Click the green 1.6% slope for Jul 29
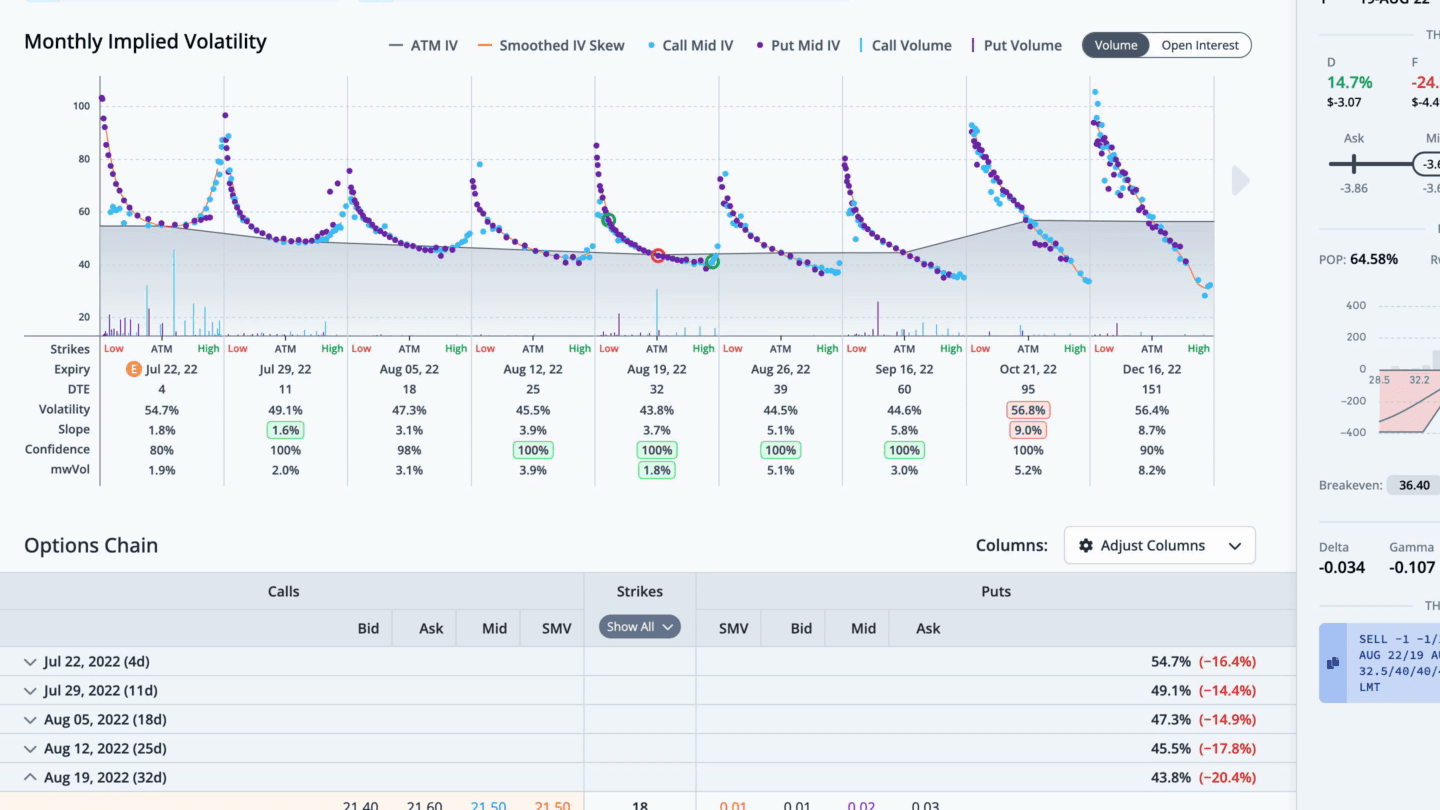 click(285, 430)
